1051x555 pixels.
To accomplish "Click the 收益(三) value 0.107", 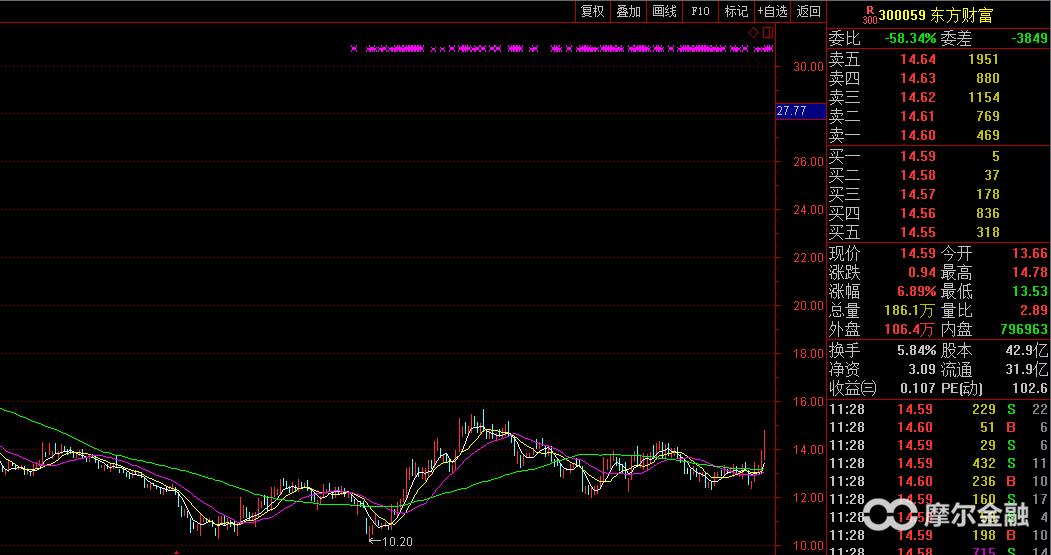I will (918, 388).
